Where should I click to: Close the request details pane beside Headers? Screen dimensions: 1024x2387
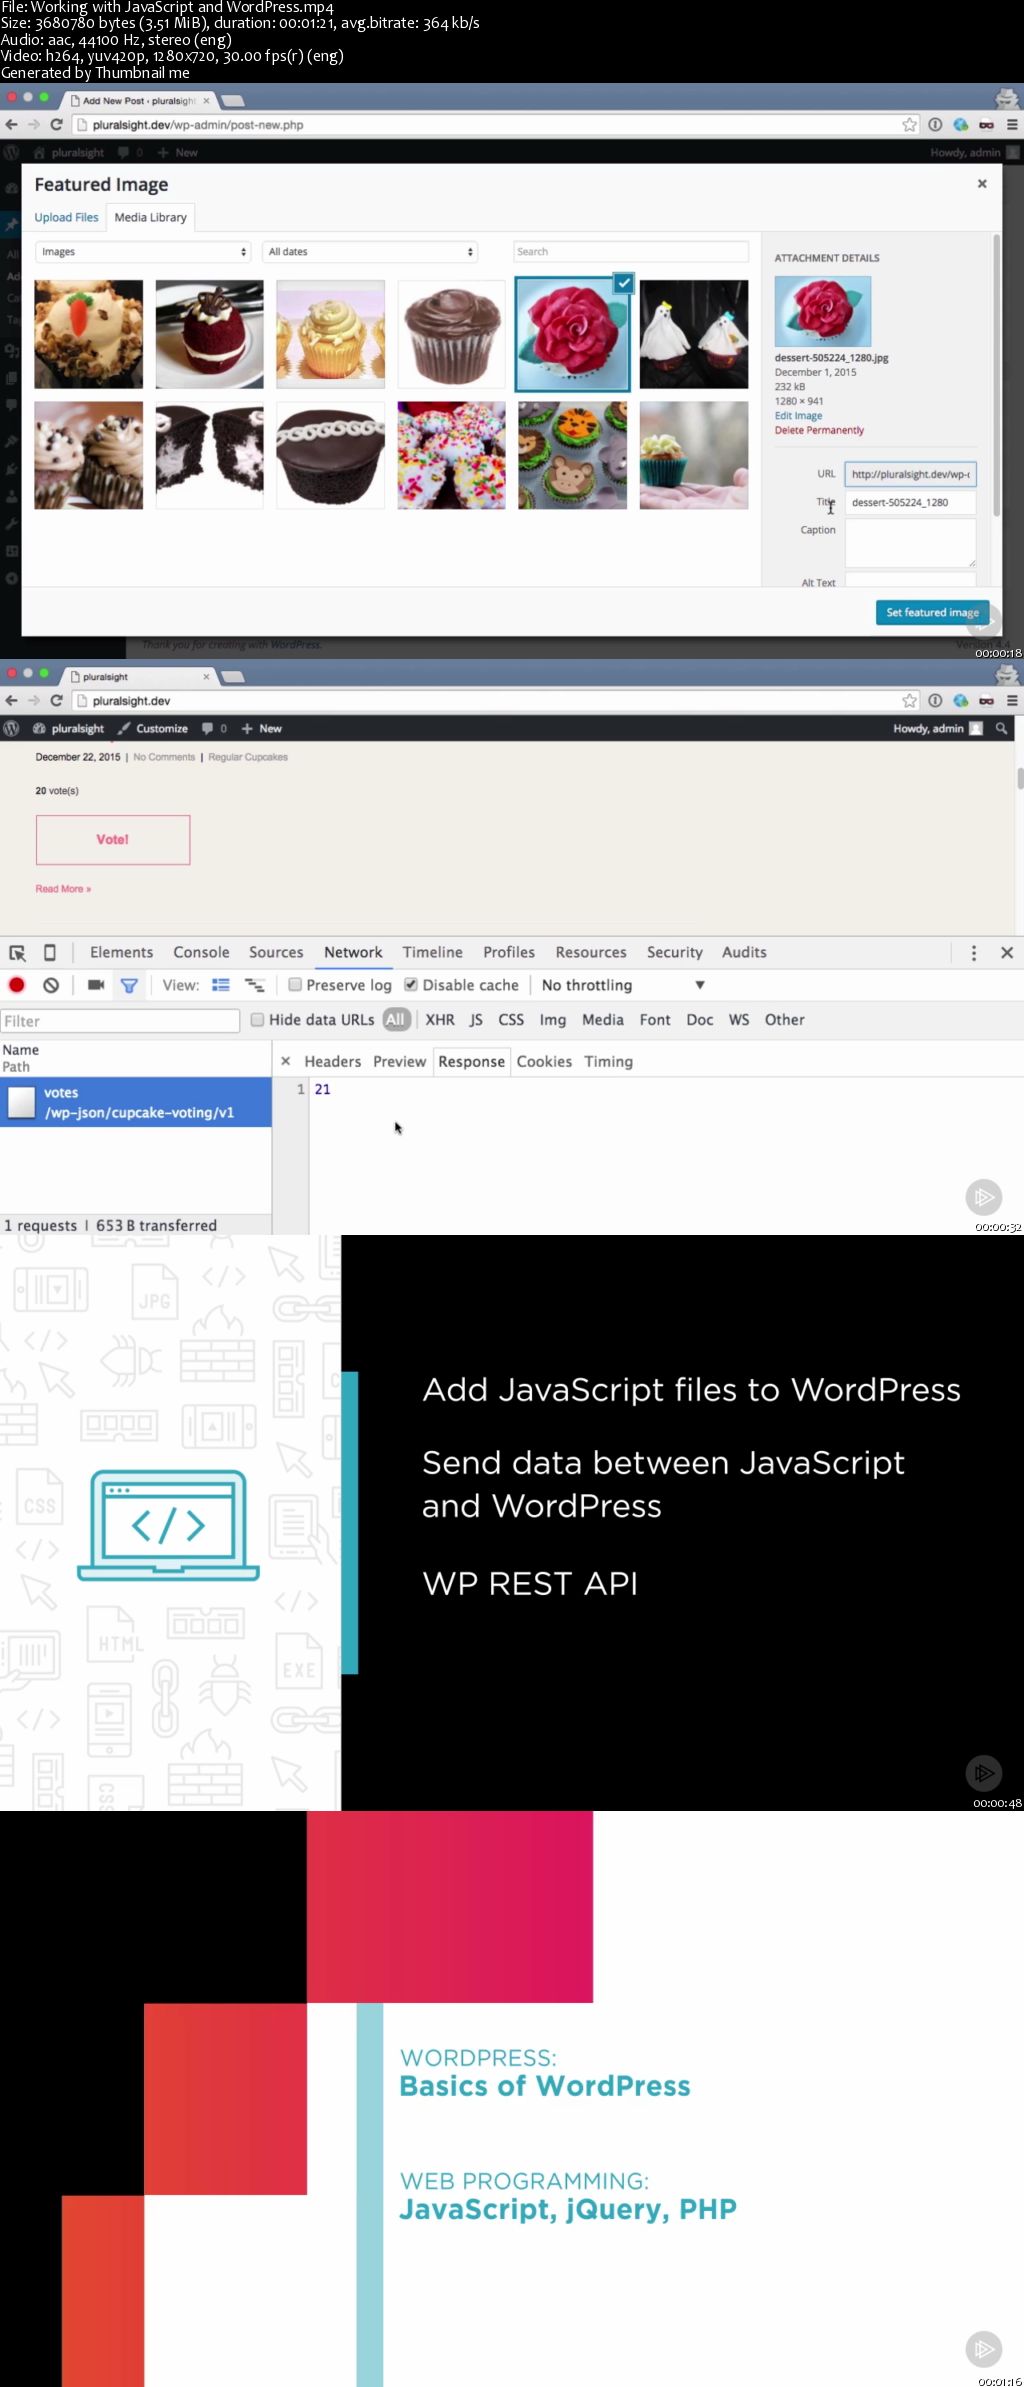[285, 1061]
